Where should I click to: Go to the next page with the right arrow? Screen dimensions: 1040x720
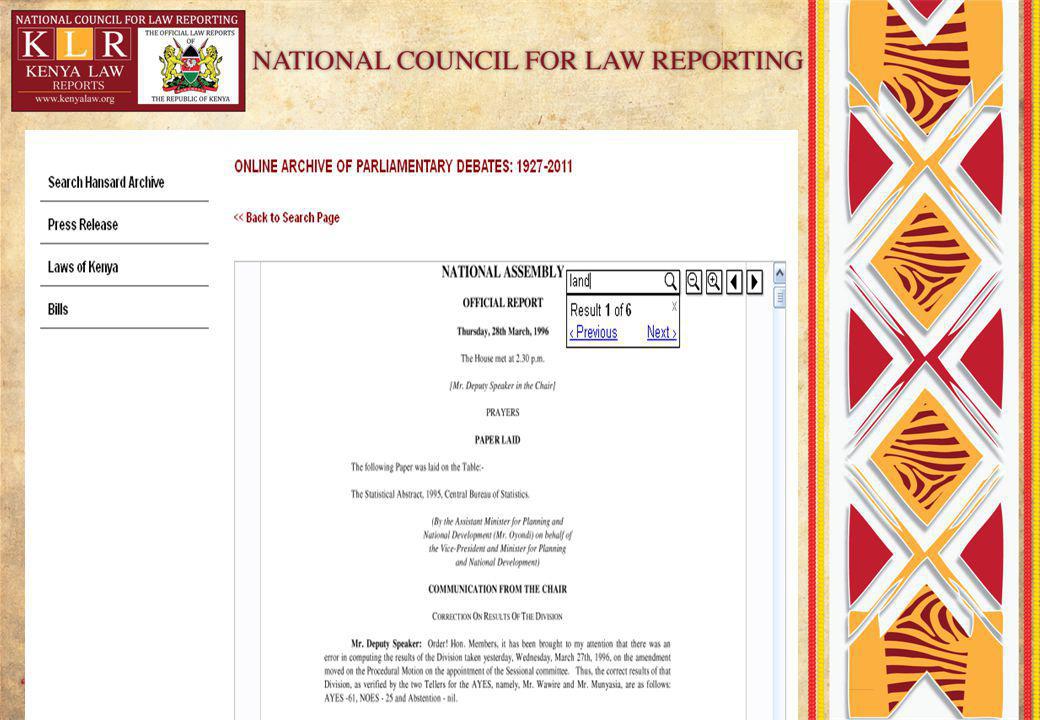(x=754, y=282)
